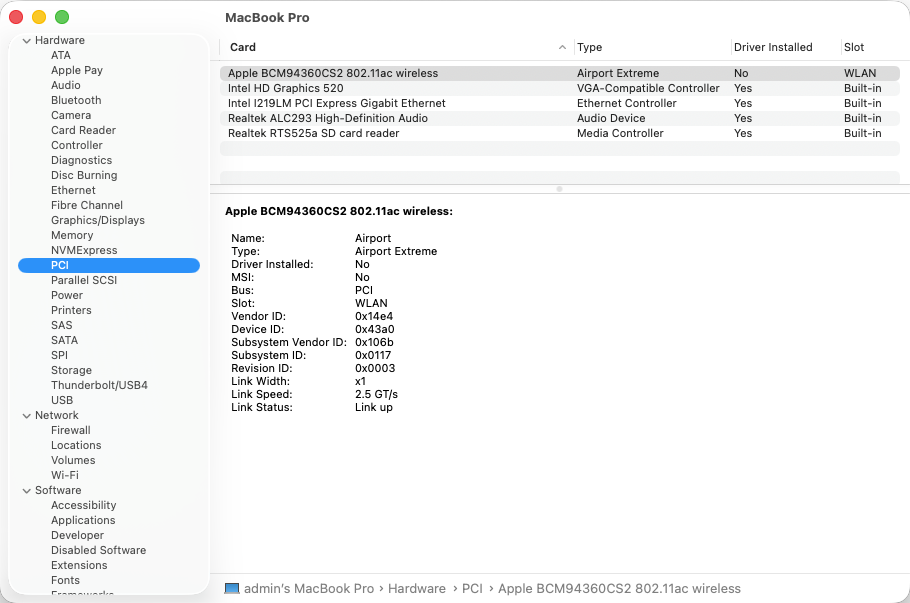Open Storage information

(x=71, y=370)
